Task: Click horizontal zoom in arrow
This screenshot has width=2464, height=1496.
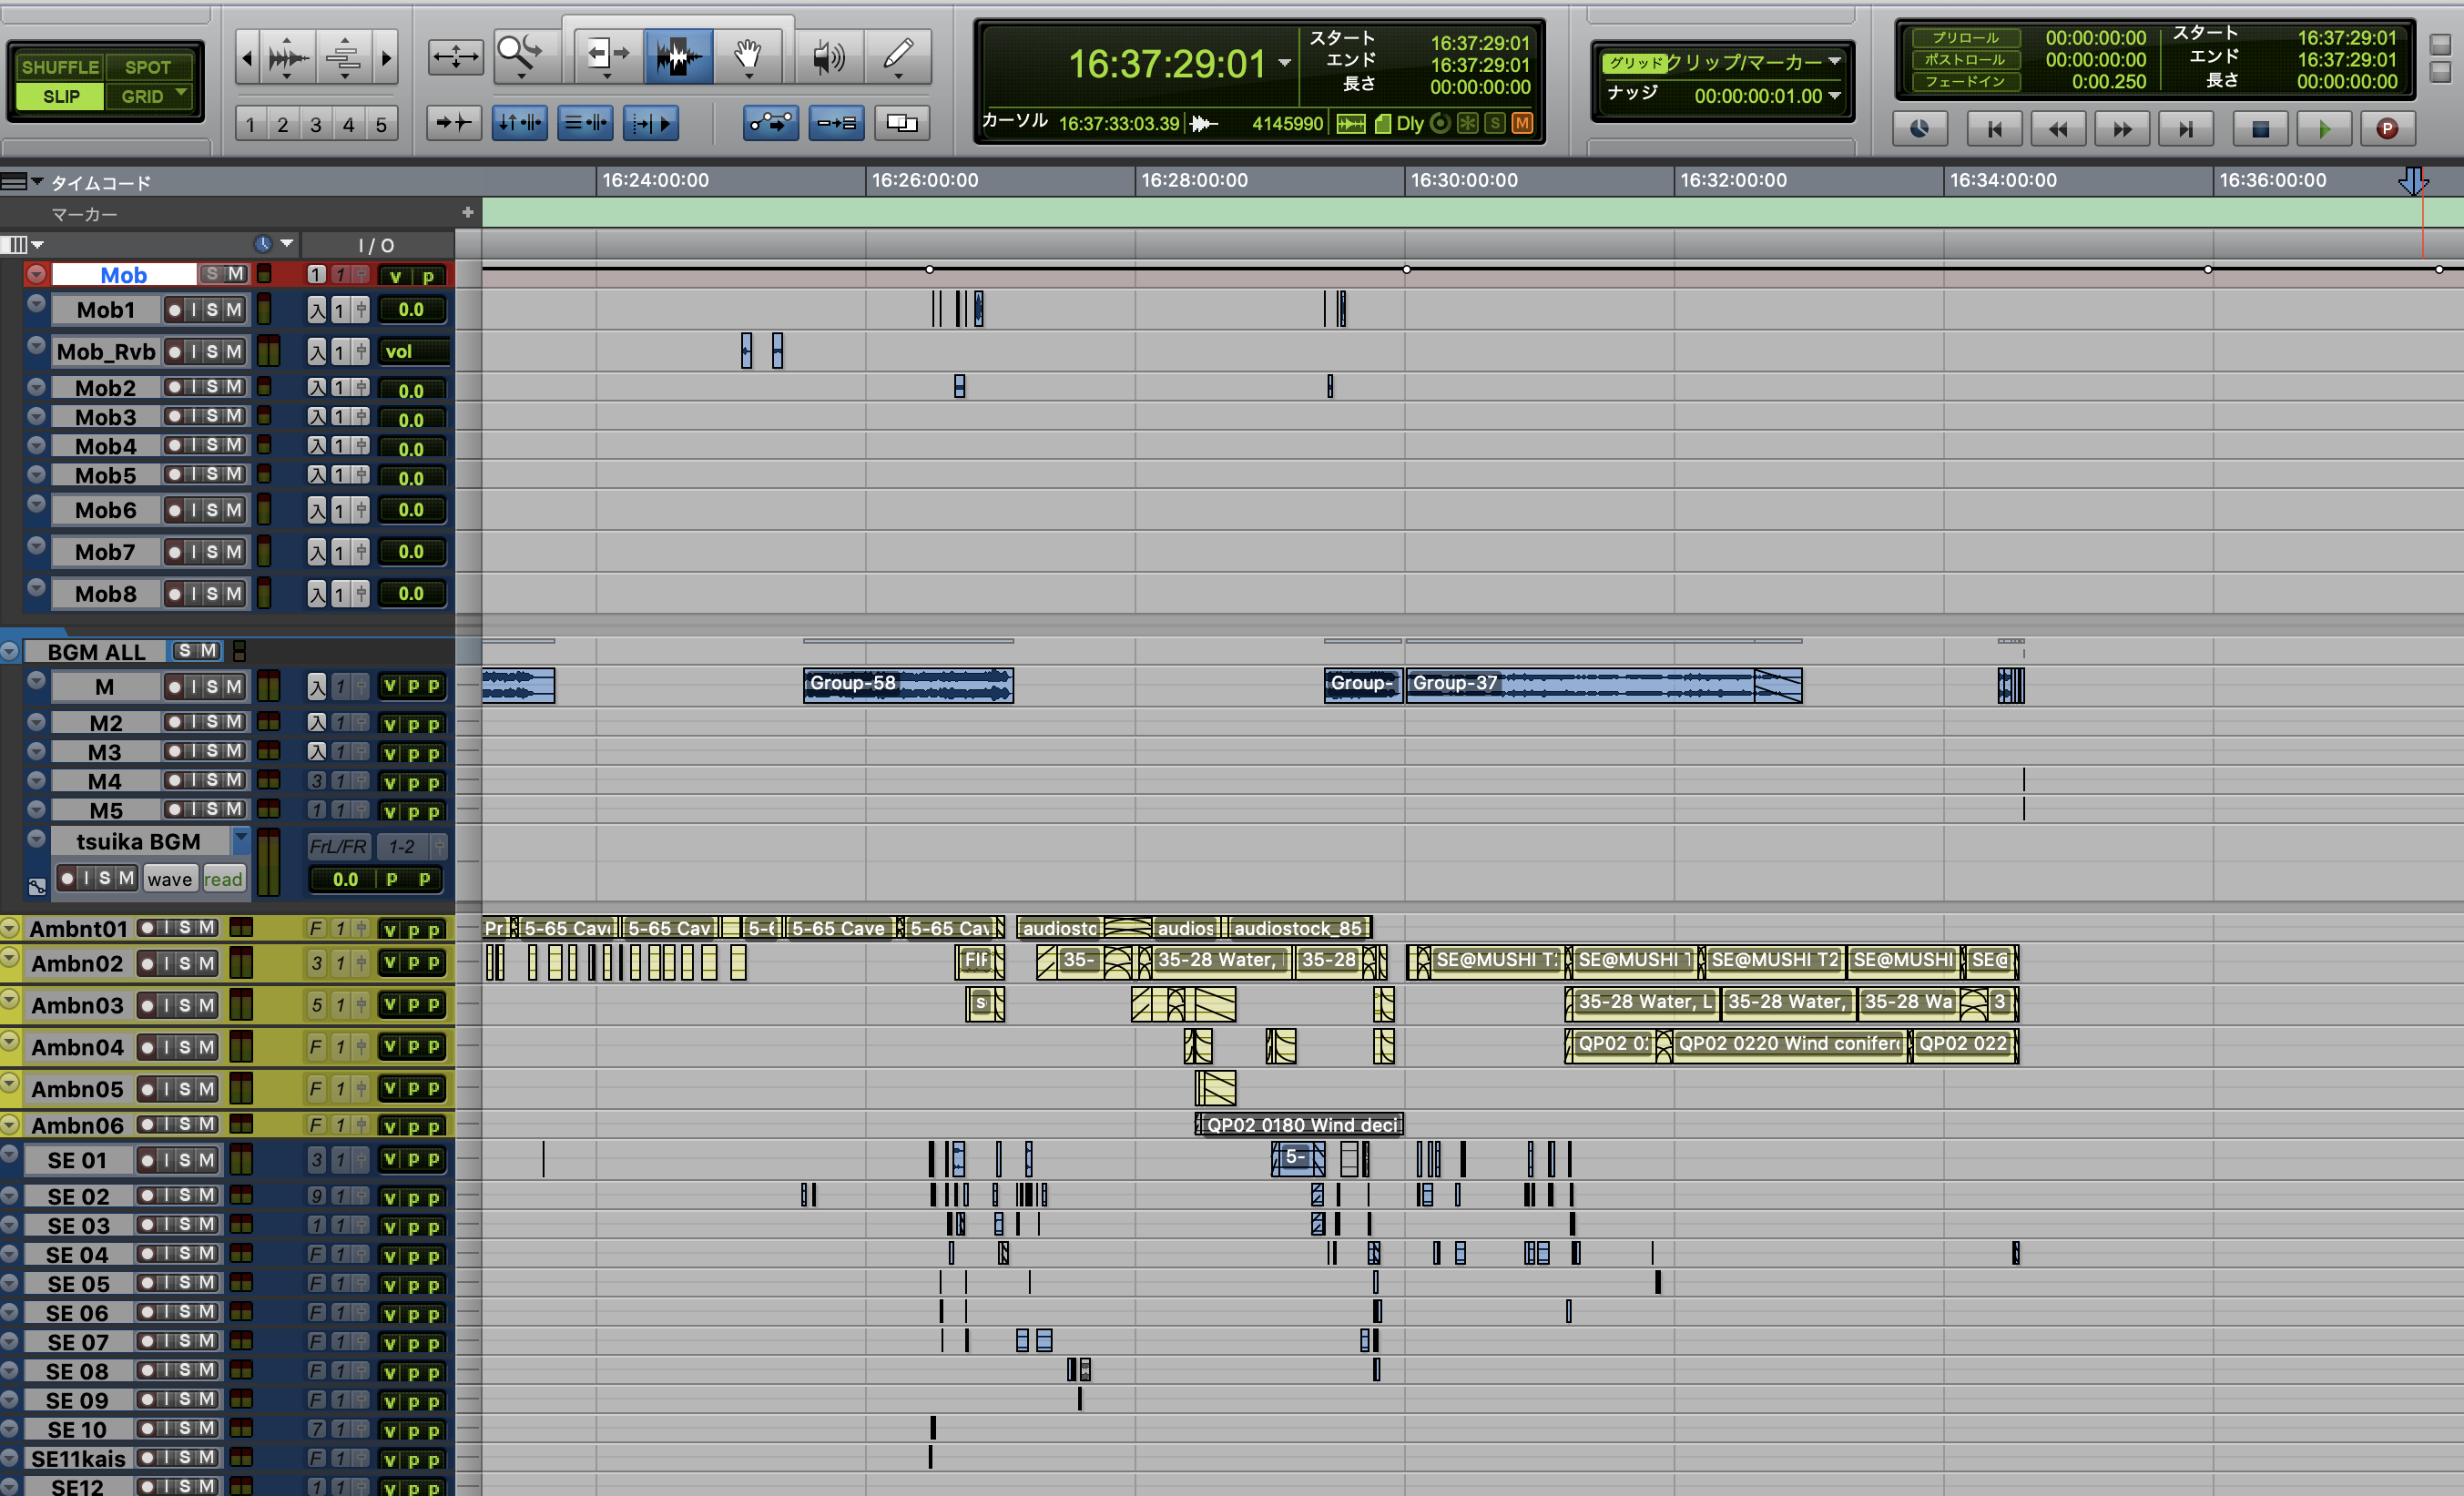Action: coord(386,57)
